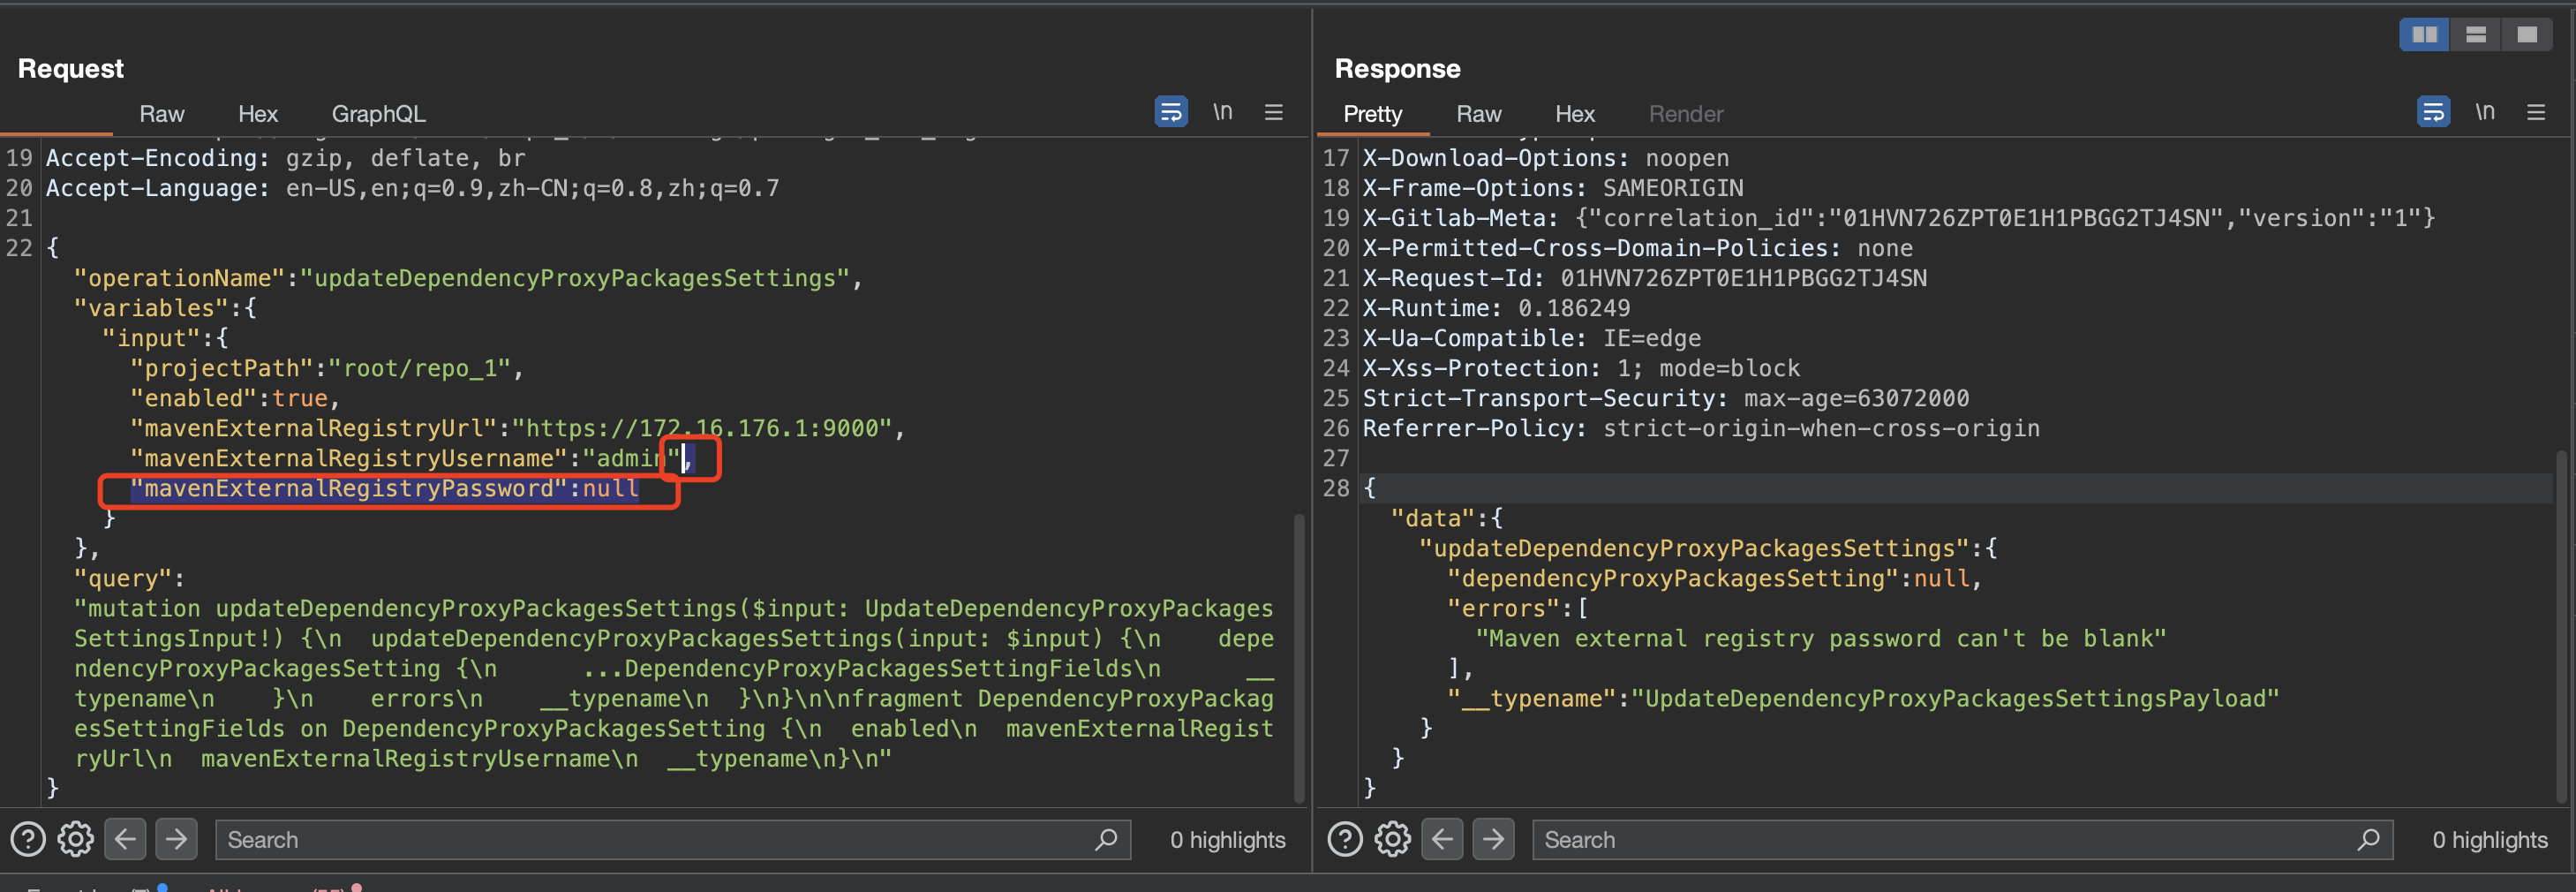The image size is (2576, 892).
Task: Open the Raw tab in Request
Action: point(161,114)
